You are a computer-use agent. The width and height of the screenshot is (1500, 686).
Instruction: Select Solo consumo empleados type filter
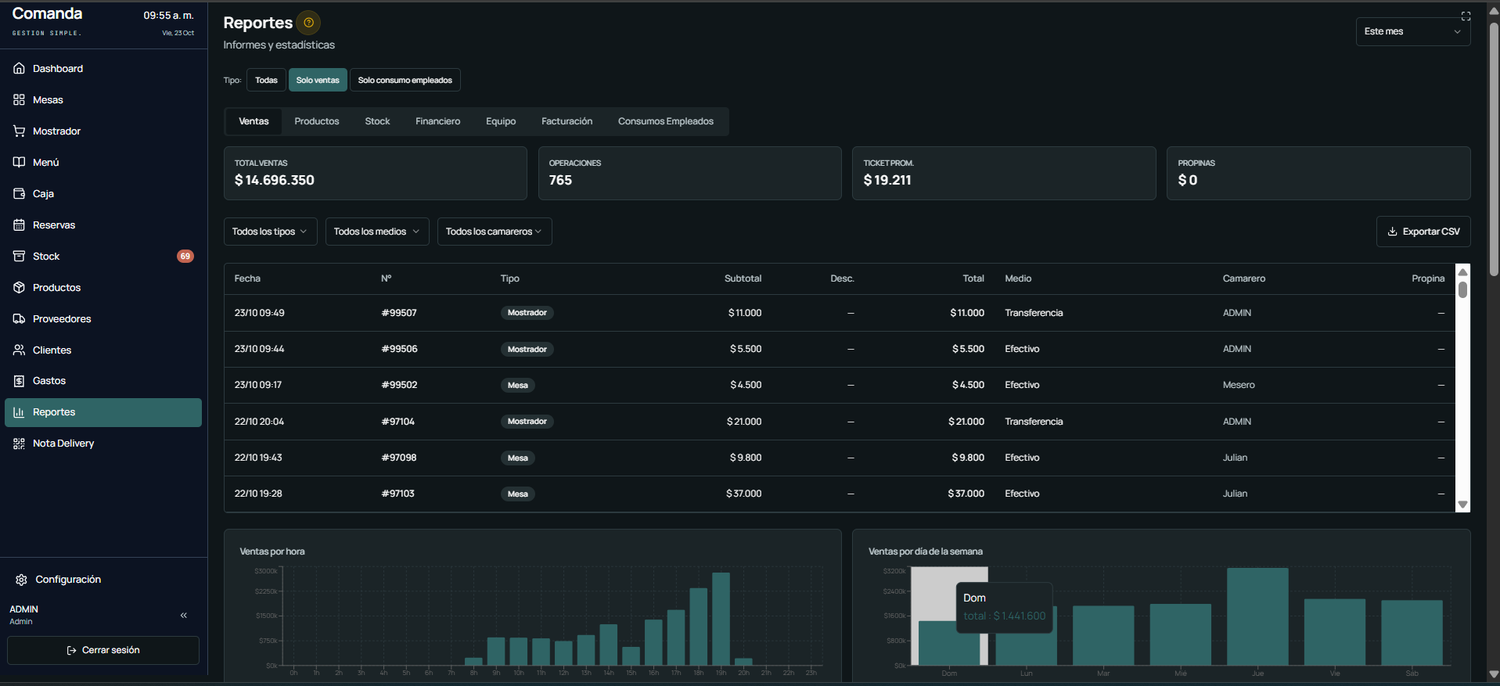405,80
